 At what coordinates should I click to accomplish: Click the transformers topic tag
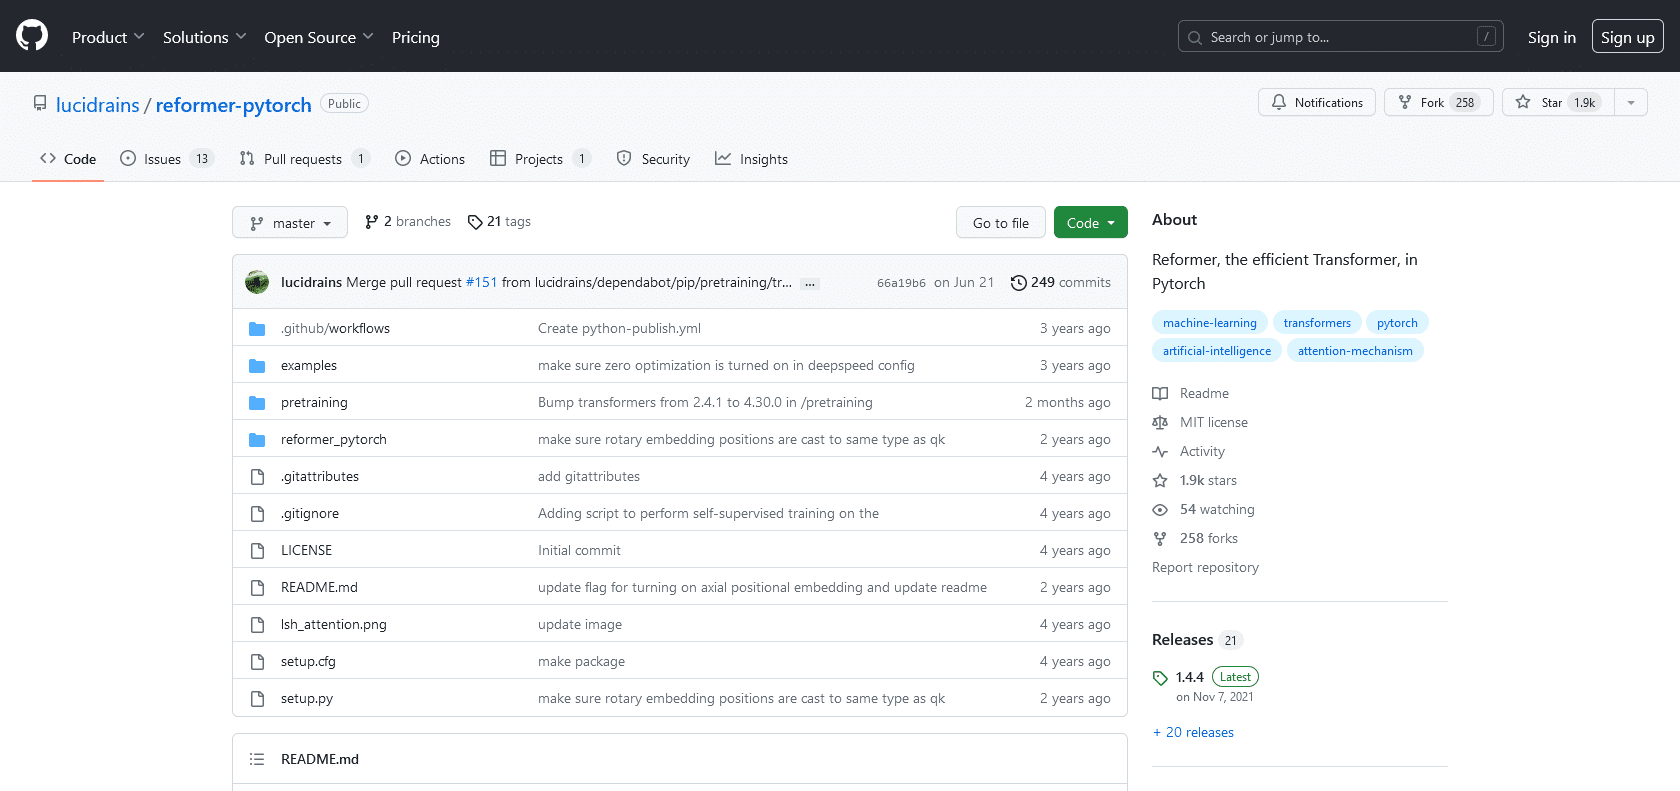click(x=1317, y=322)
